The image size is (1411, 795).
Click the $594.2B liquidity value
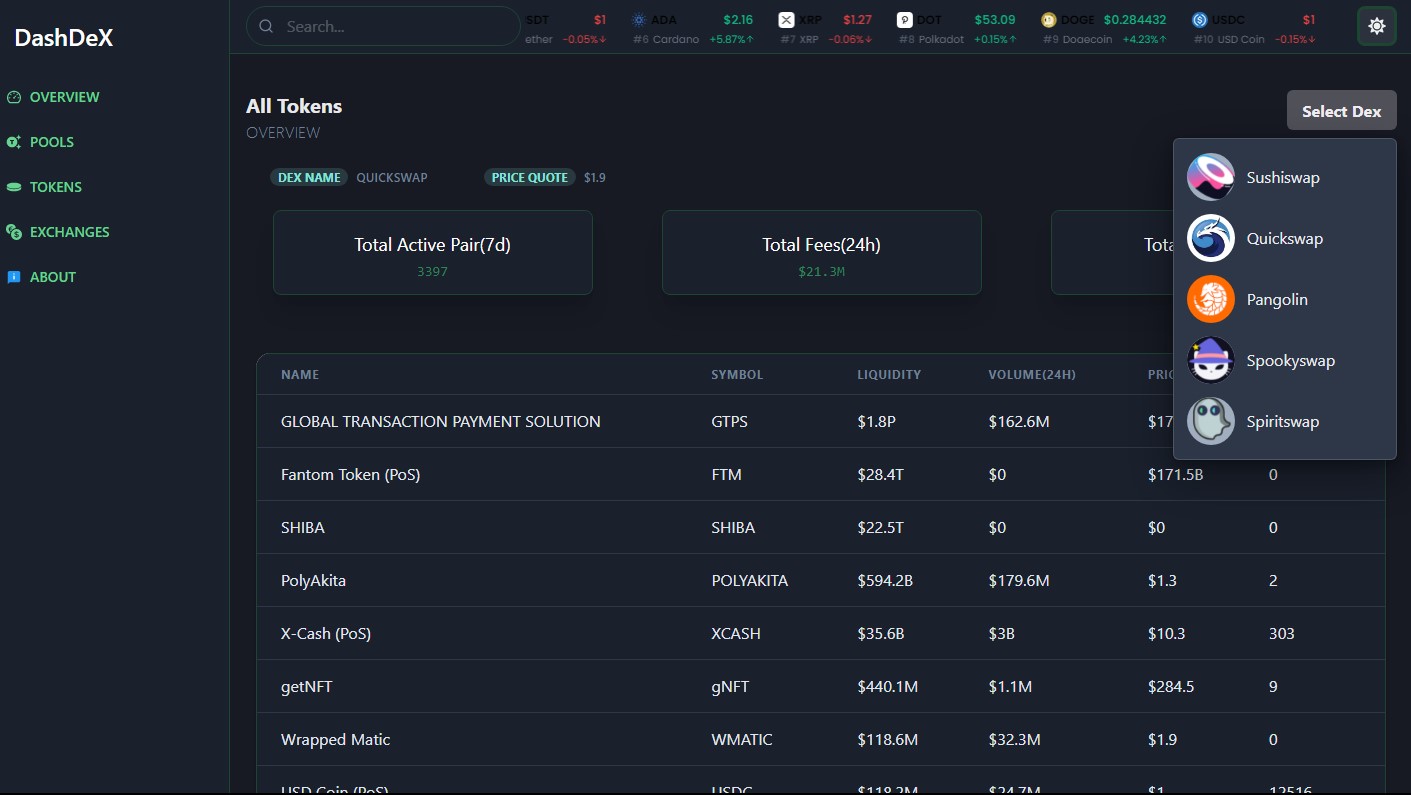(x=885, y=581)
